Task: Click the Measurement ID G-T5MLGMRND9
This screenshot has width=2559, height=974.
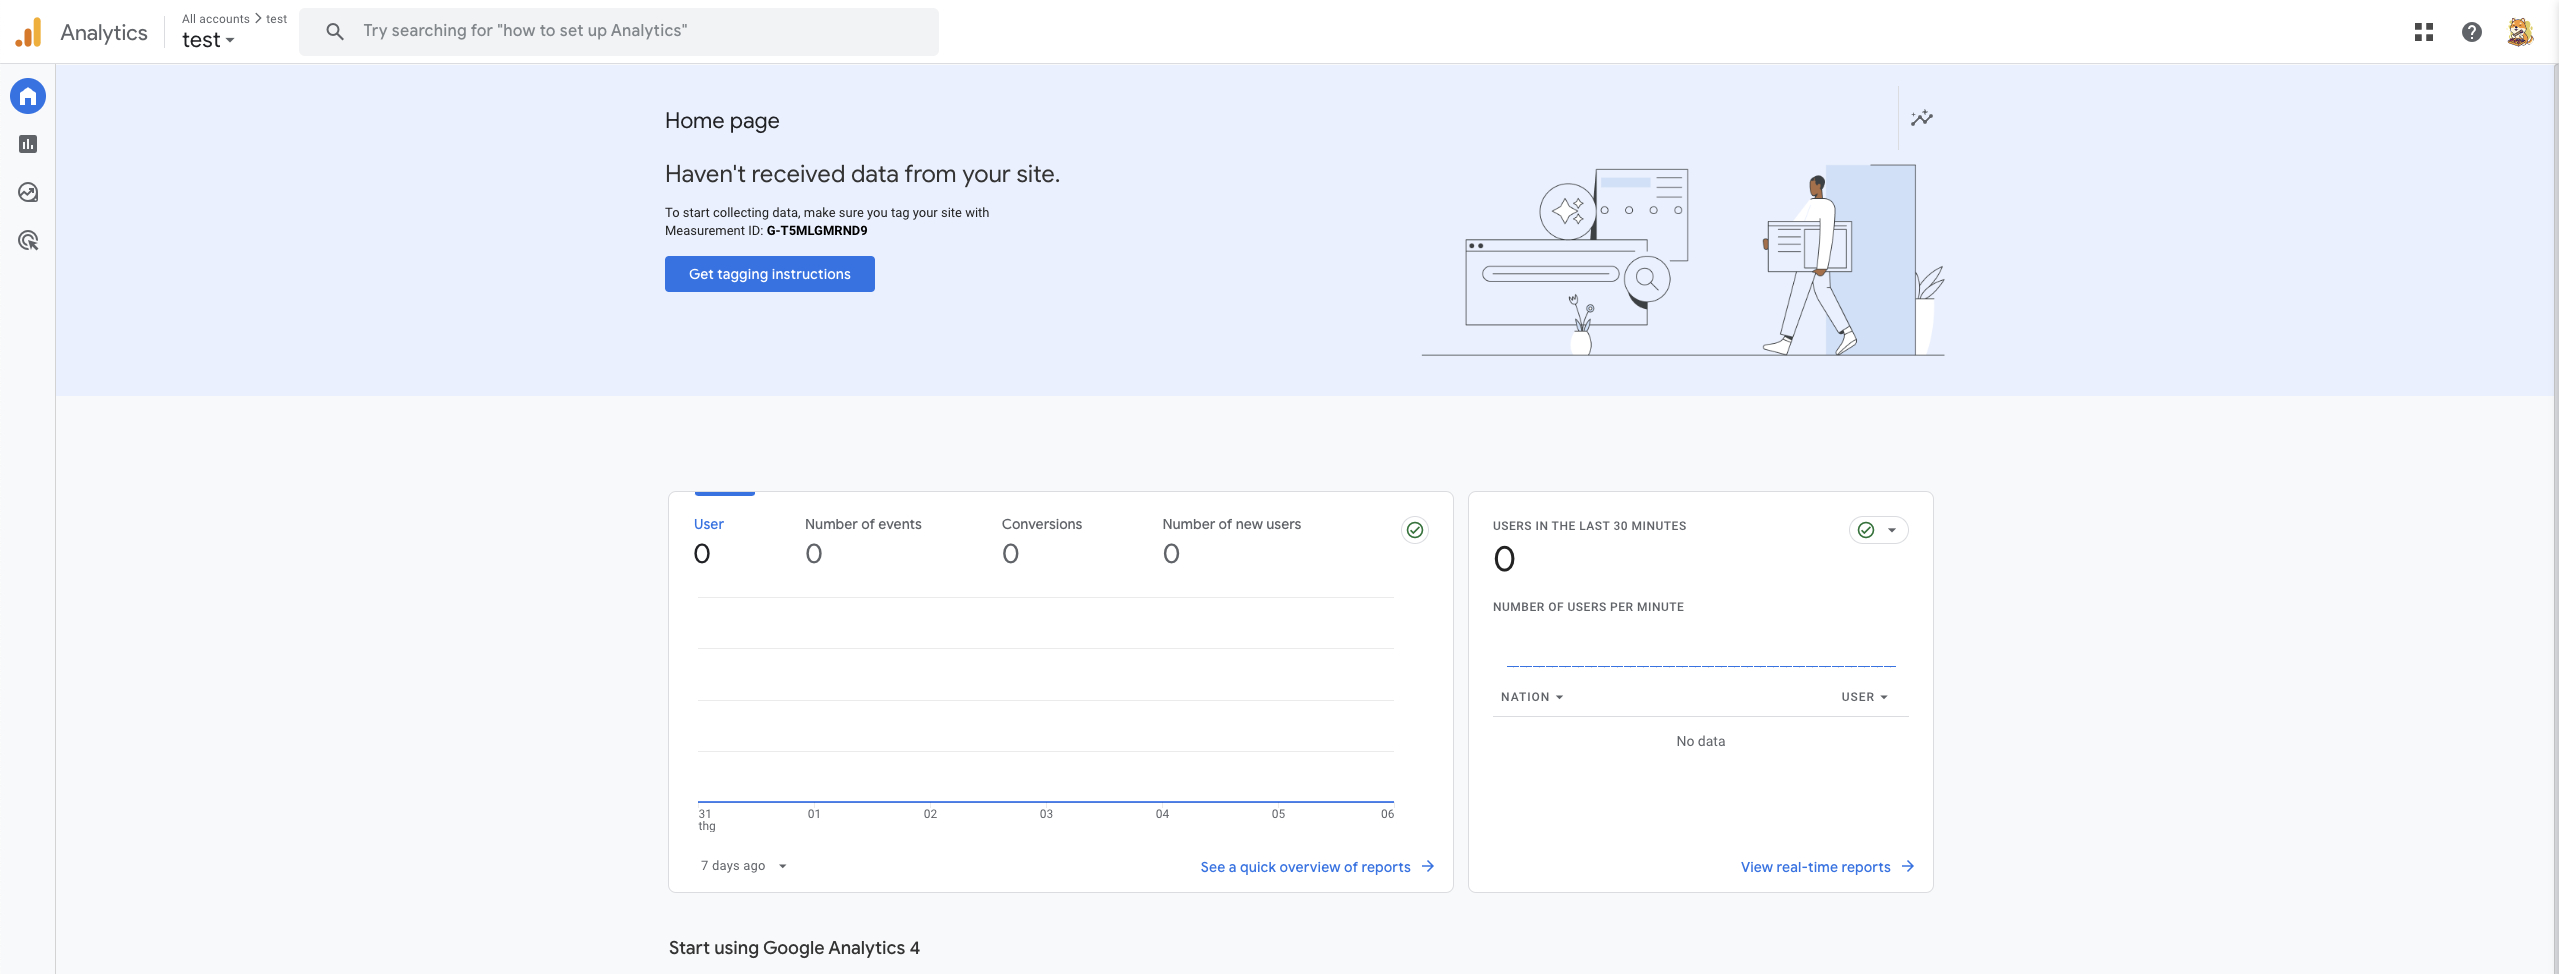Action: 817,231
